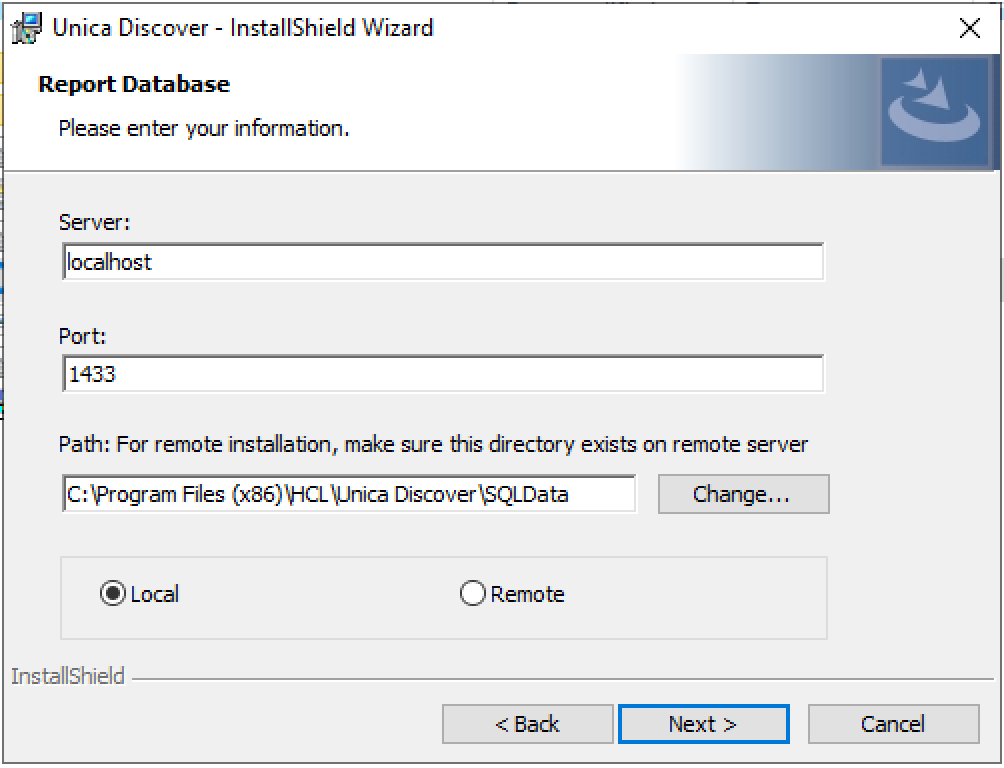Click the empty space between Local and Remote options
Viewport: 1004px width, 768px height.
pos(320,594)
